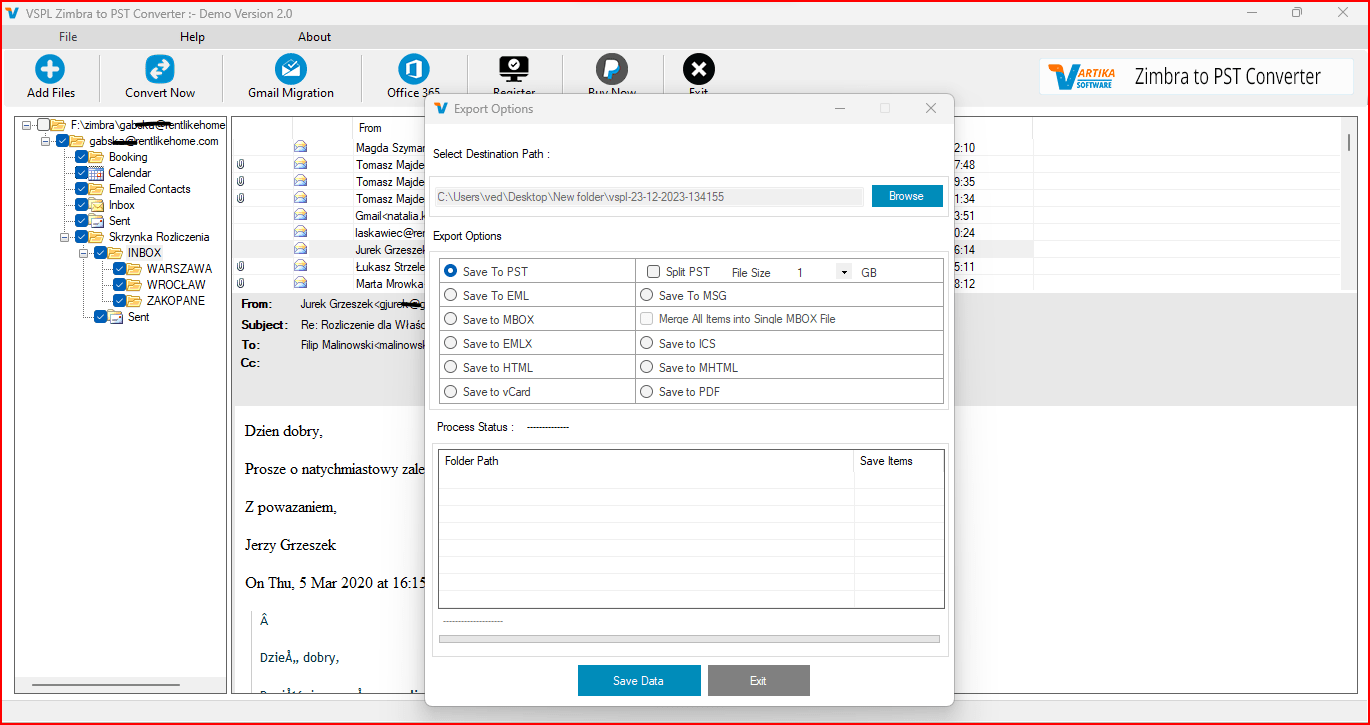
Task: Click the Buy Now PayPal icon
Action: (x=612, y=69)
